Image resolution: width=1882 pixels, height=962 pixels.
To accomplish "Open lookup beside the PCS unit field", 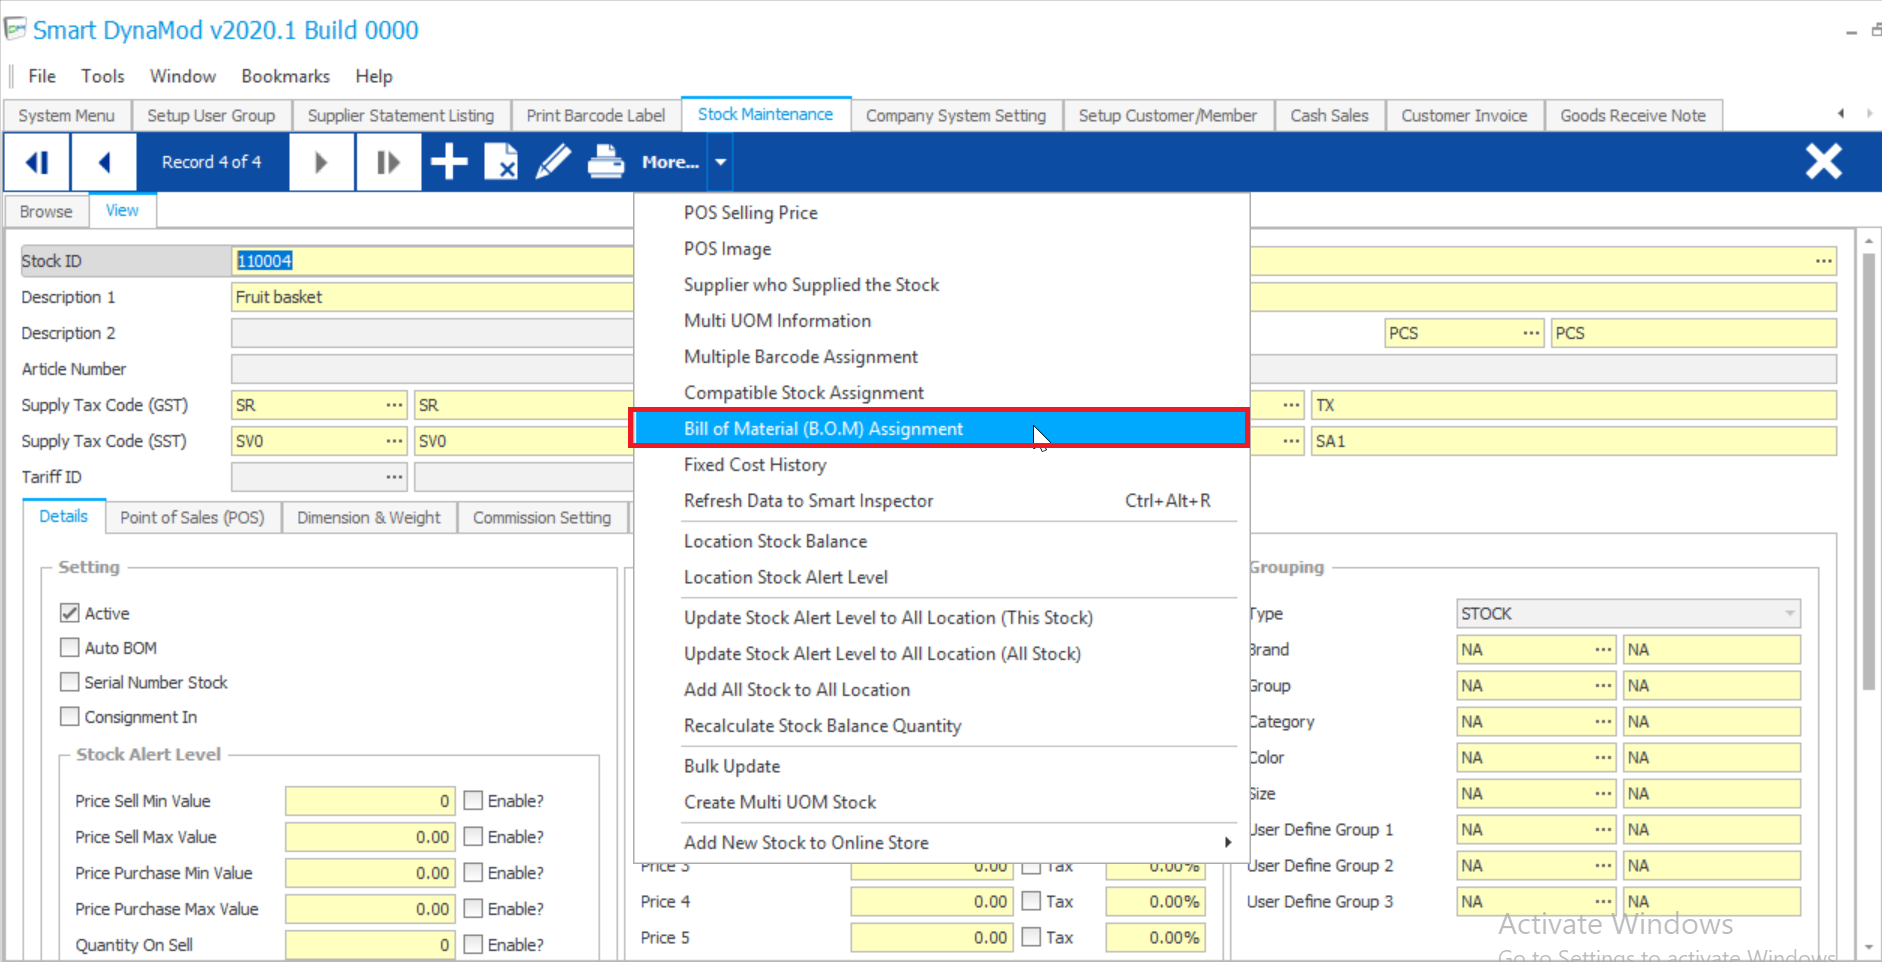I will pyautogui.click(x=1531, y=333).
